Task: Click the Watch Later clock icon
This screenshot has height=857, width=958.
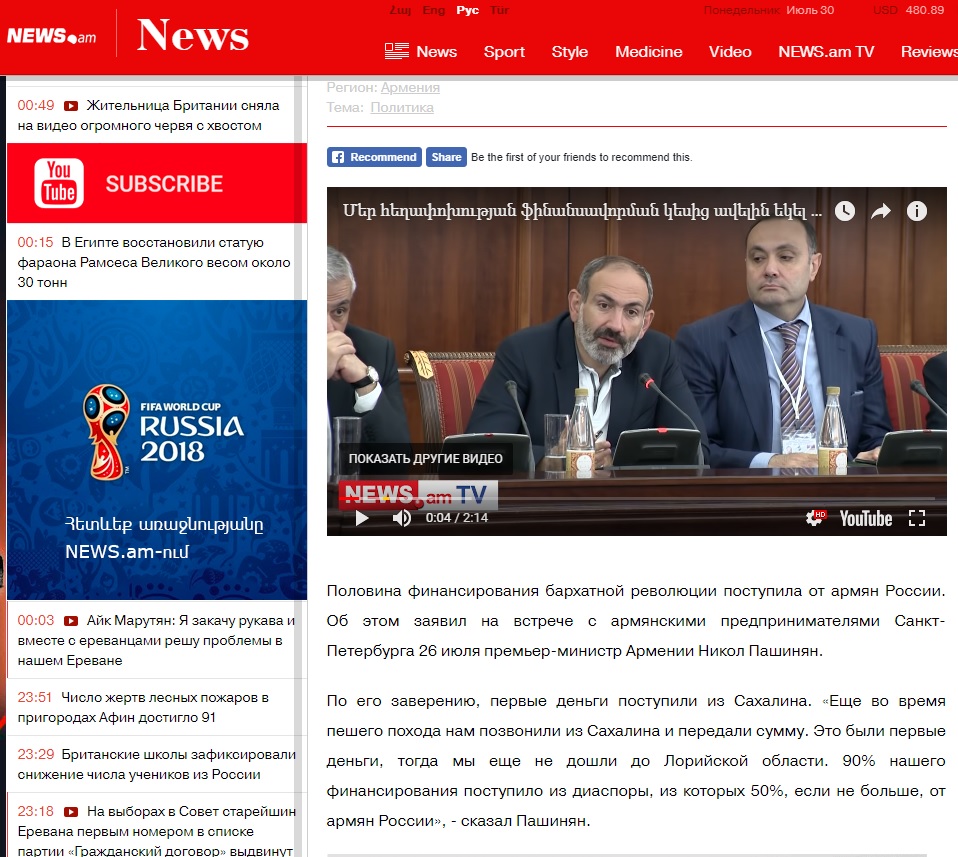Action: 845,211
